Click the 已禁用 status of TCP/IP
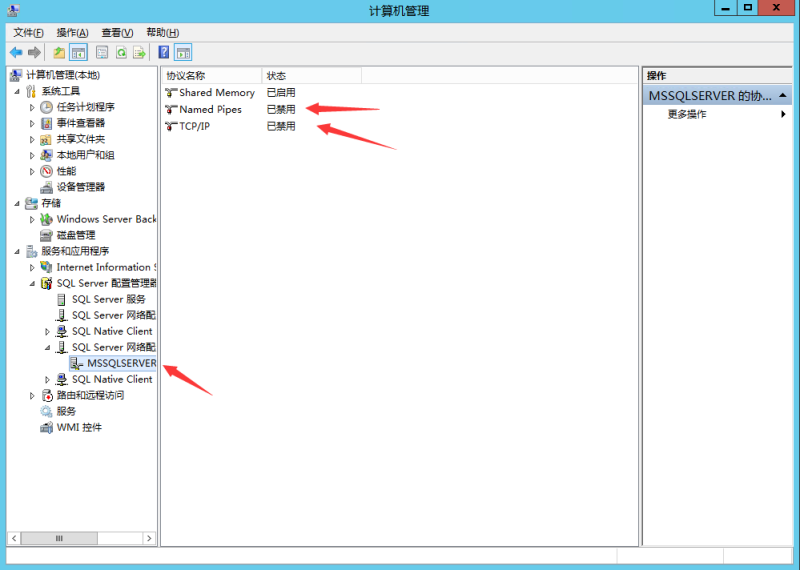The image size is (800, 570). click(281, 126)
